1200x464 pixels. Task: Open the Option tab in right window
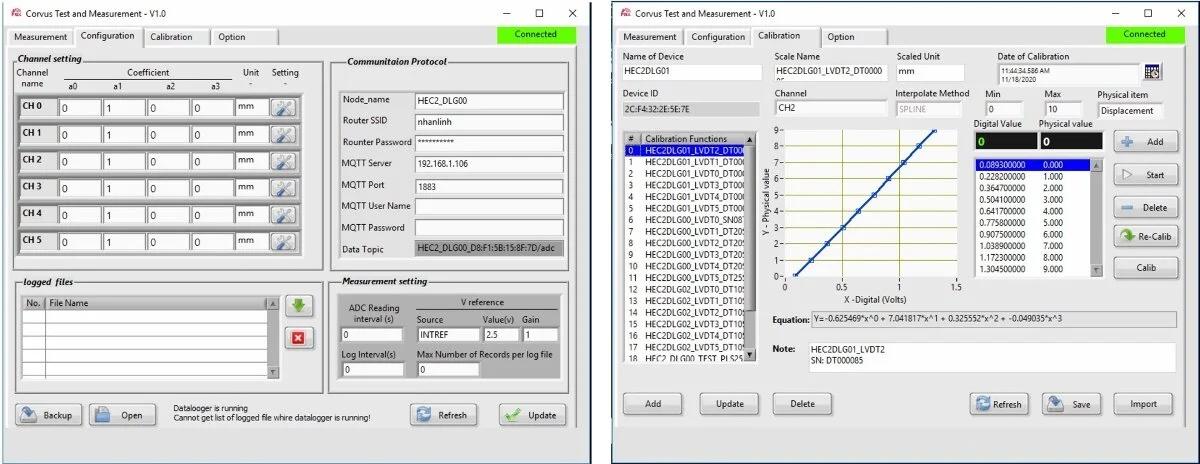tap(841, 37)
